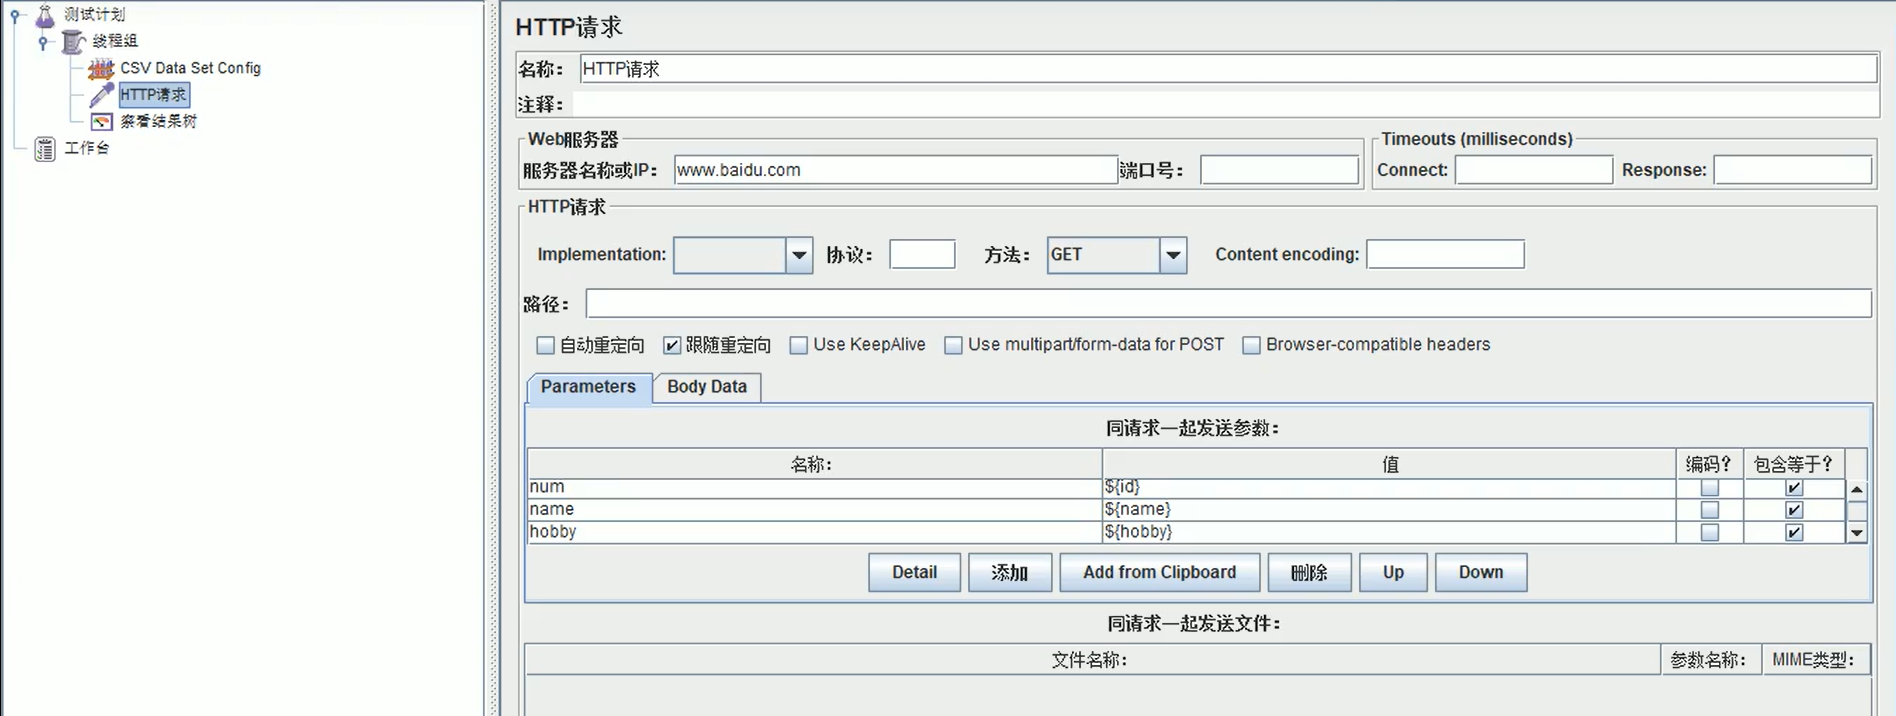The image size is (1896, 716).
Task: Click the 注释 comment input field
Action: point(1228,104)
